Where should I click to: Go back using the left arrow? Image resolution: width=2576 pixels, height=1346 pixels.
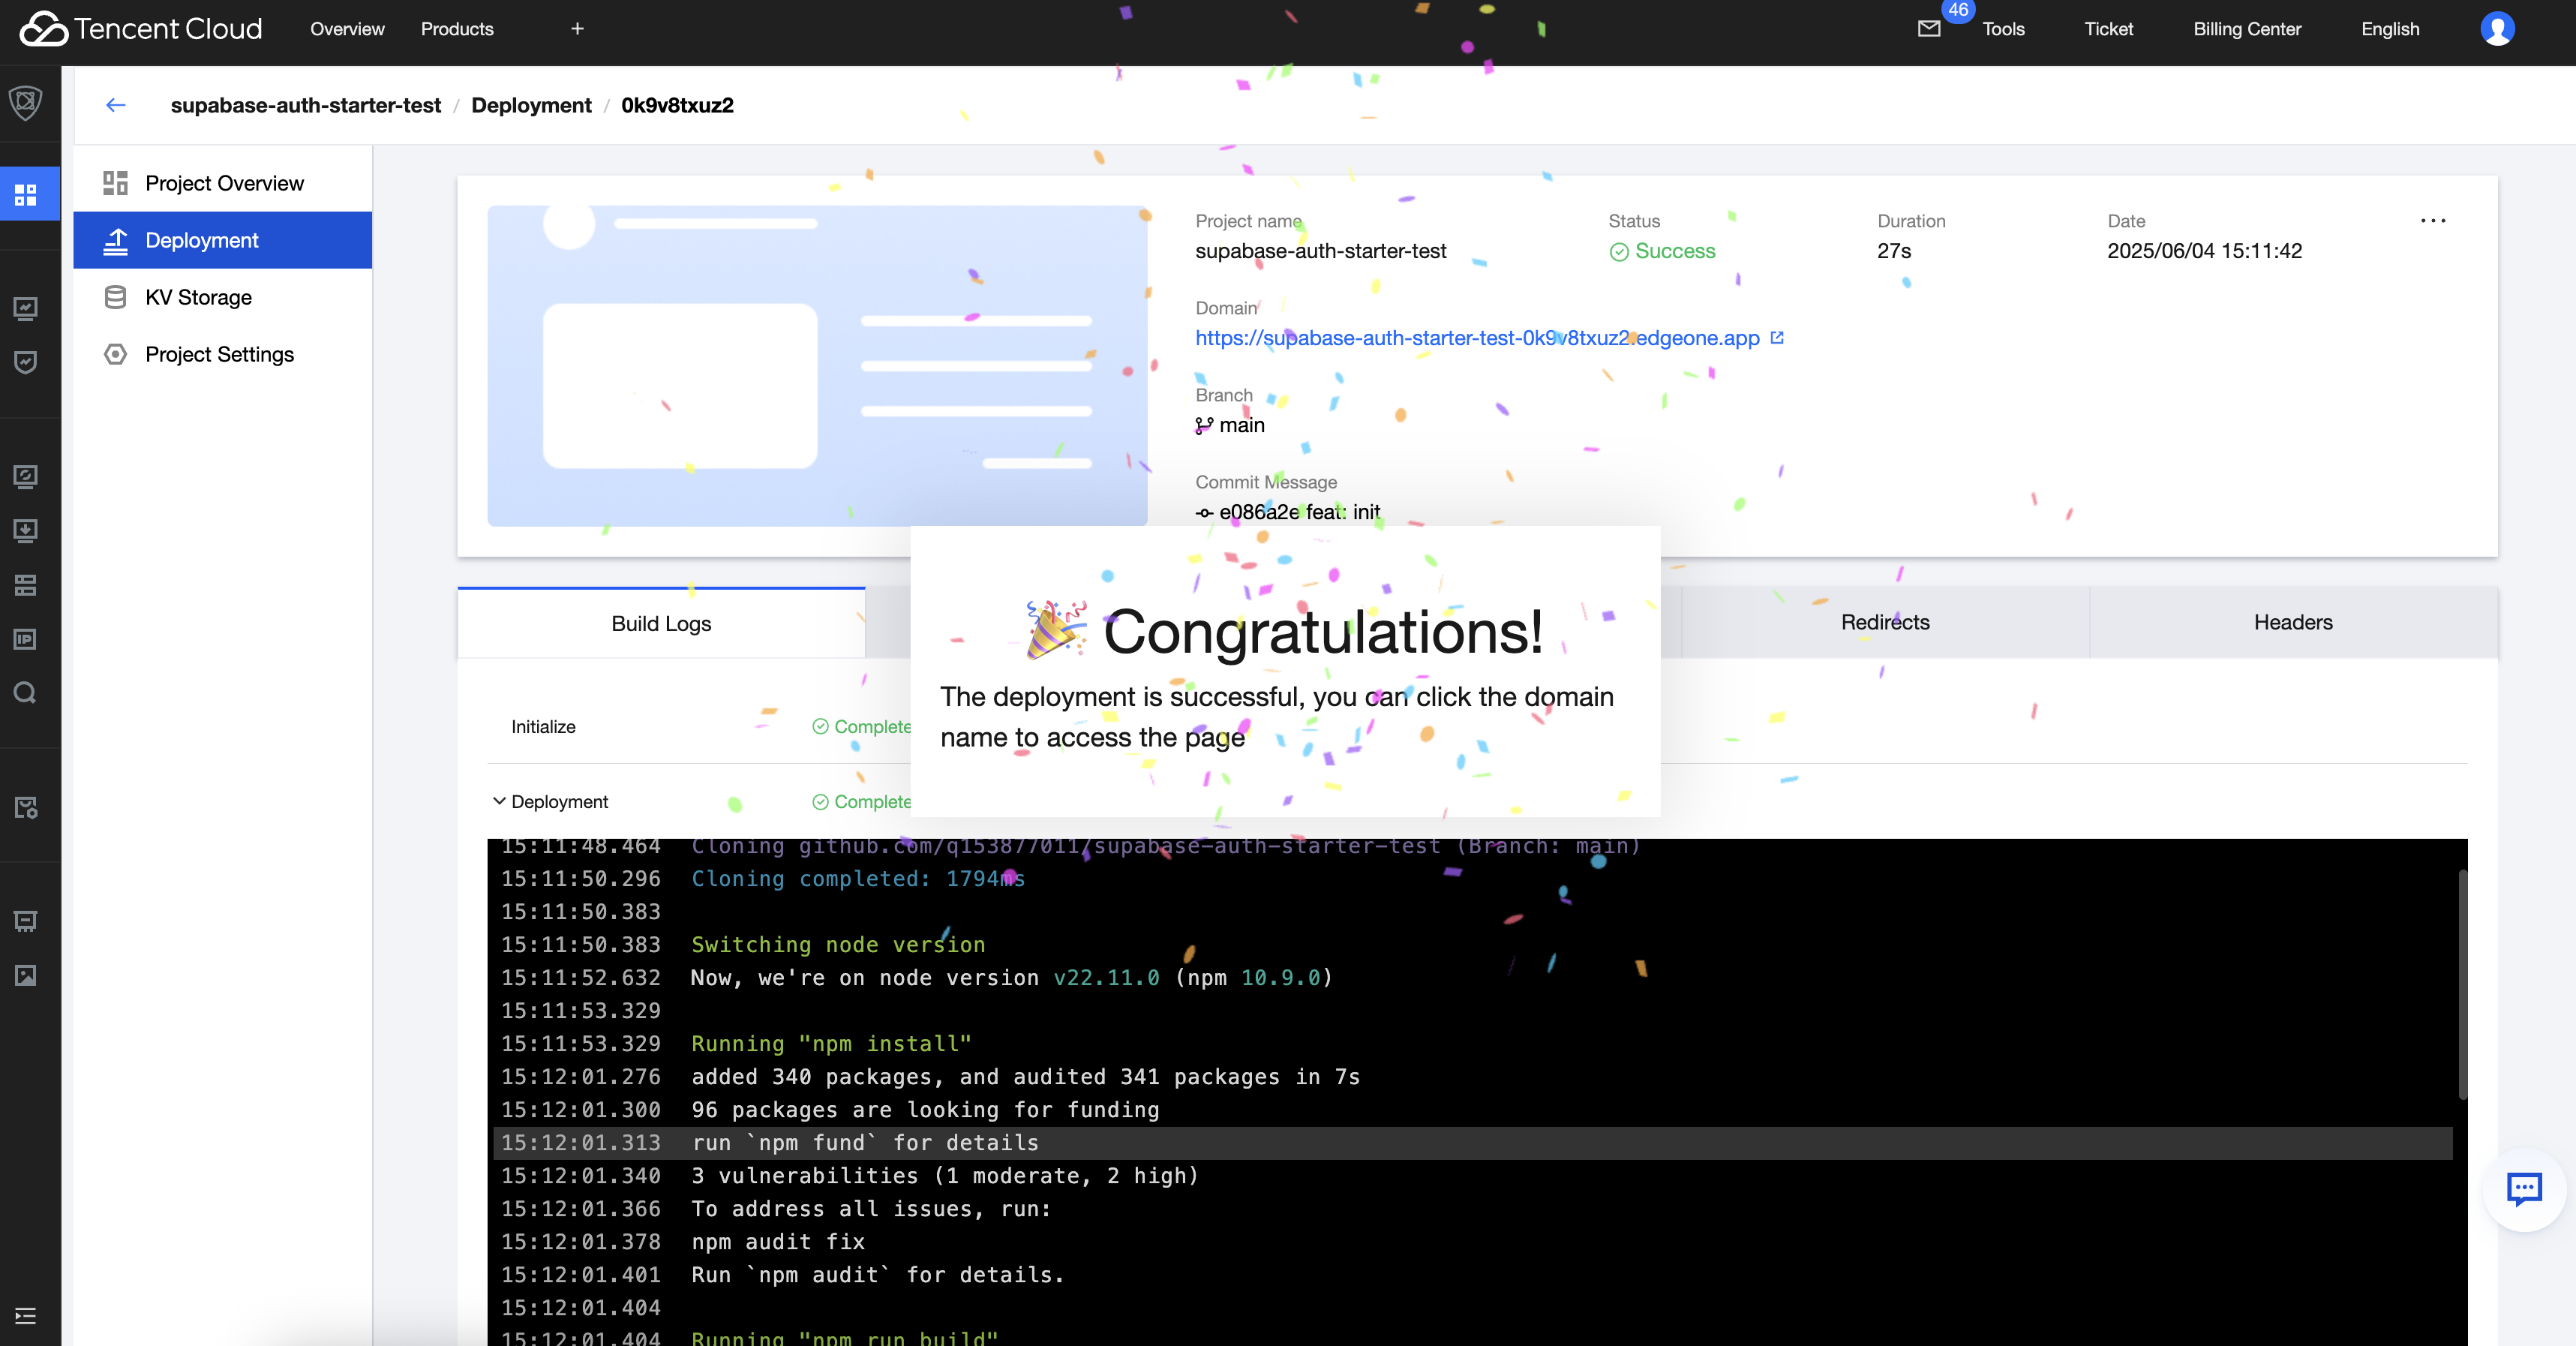click(116, 105)
